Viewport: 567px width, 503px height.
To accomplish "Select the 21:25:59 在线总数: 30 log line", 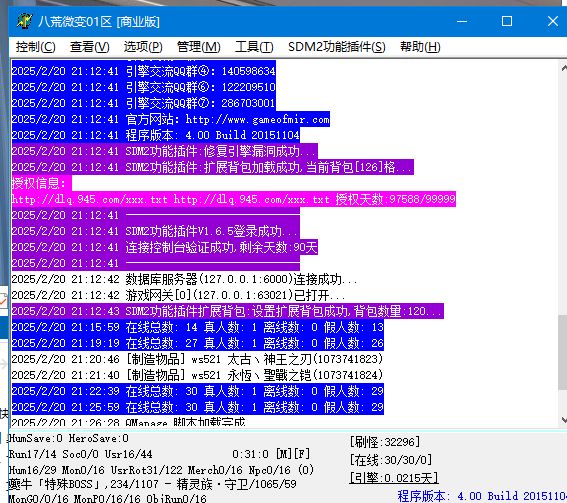I will pos(198,407).
